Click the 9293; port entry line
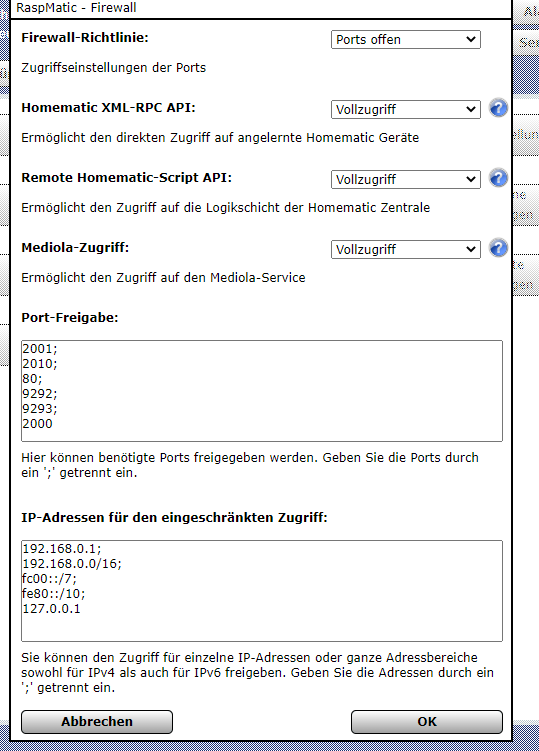 click(x=40, y=409)
